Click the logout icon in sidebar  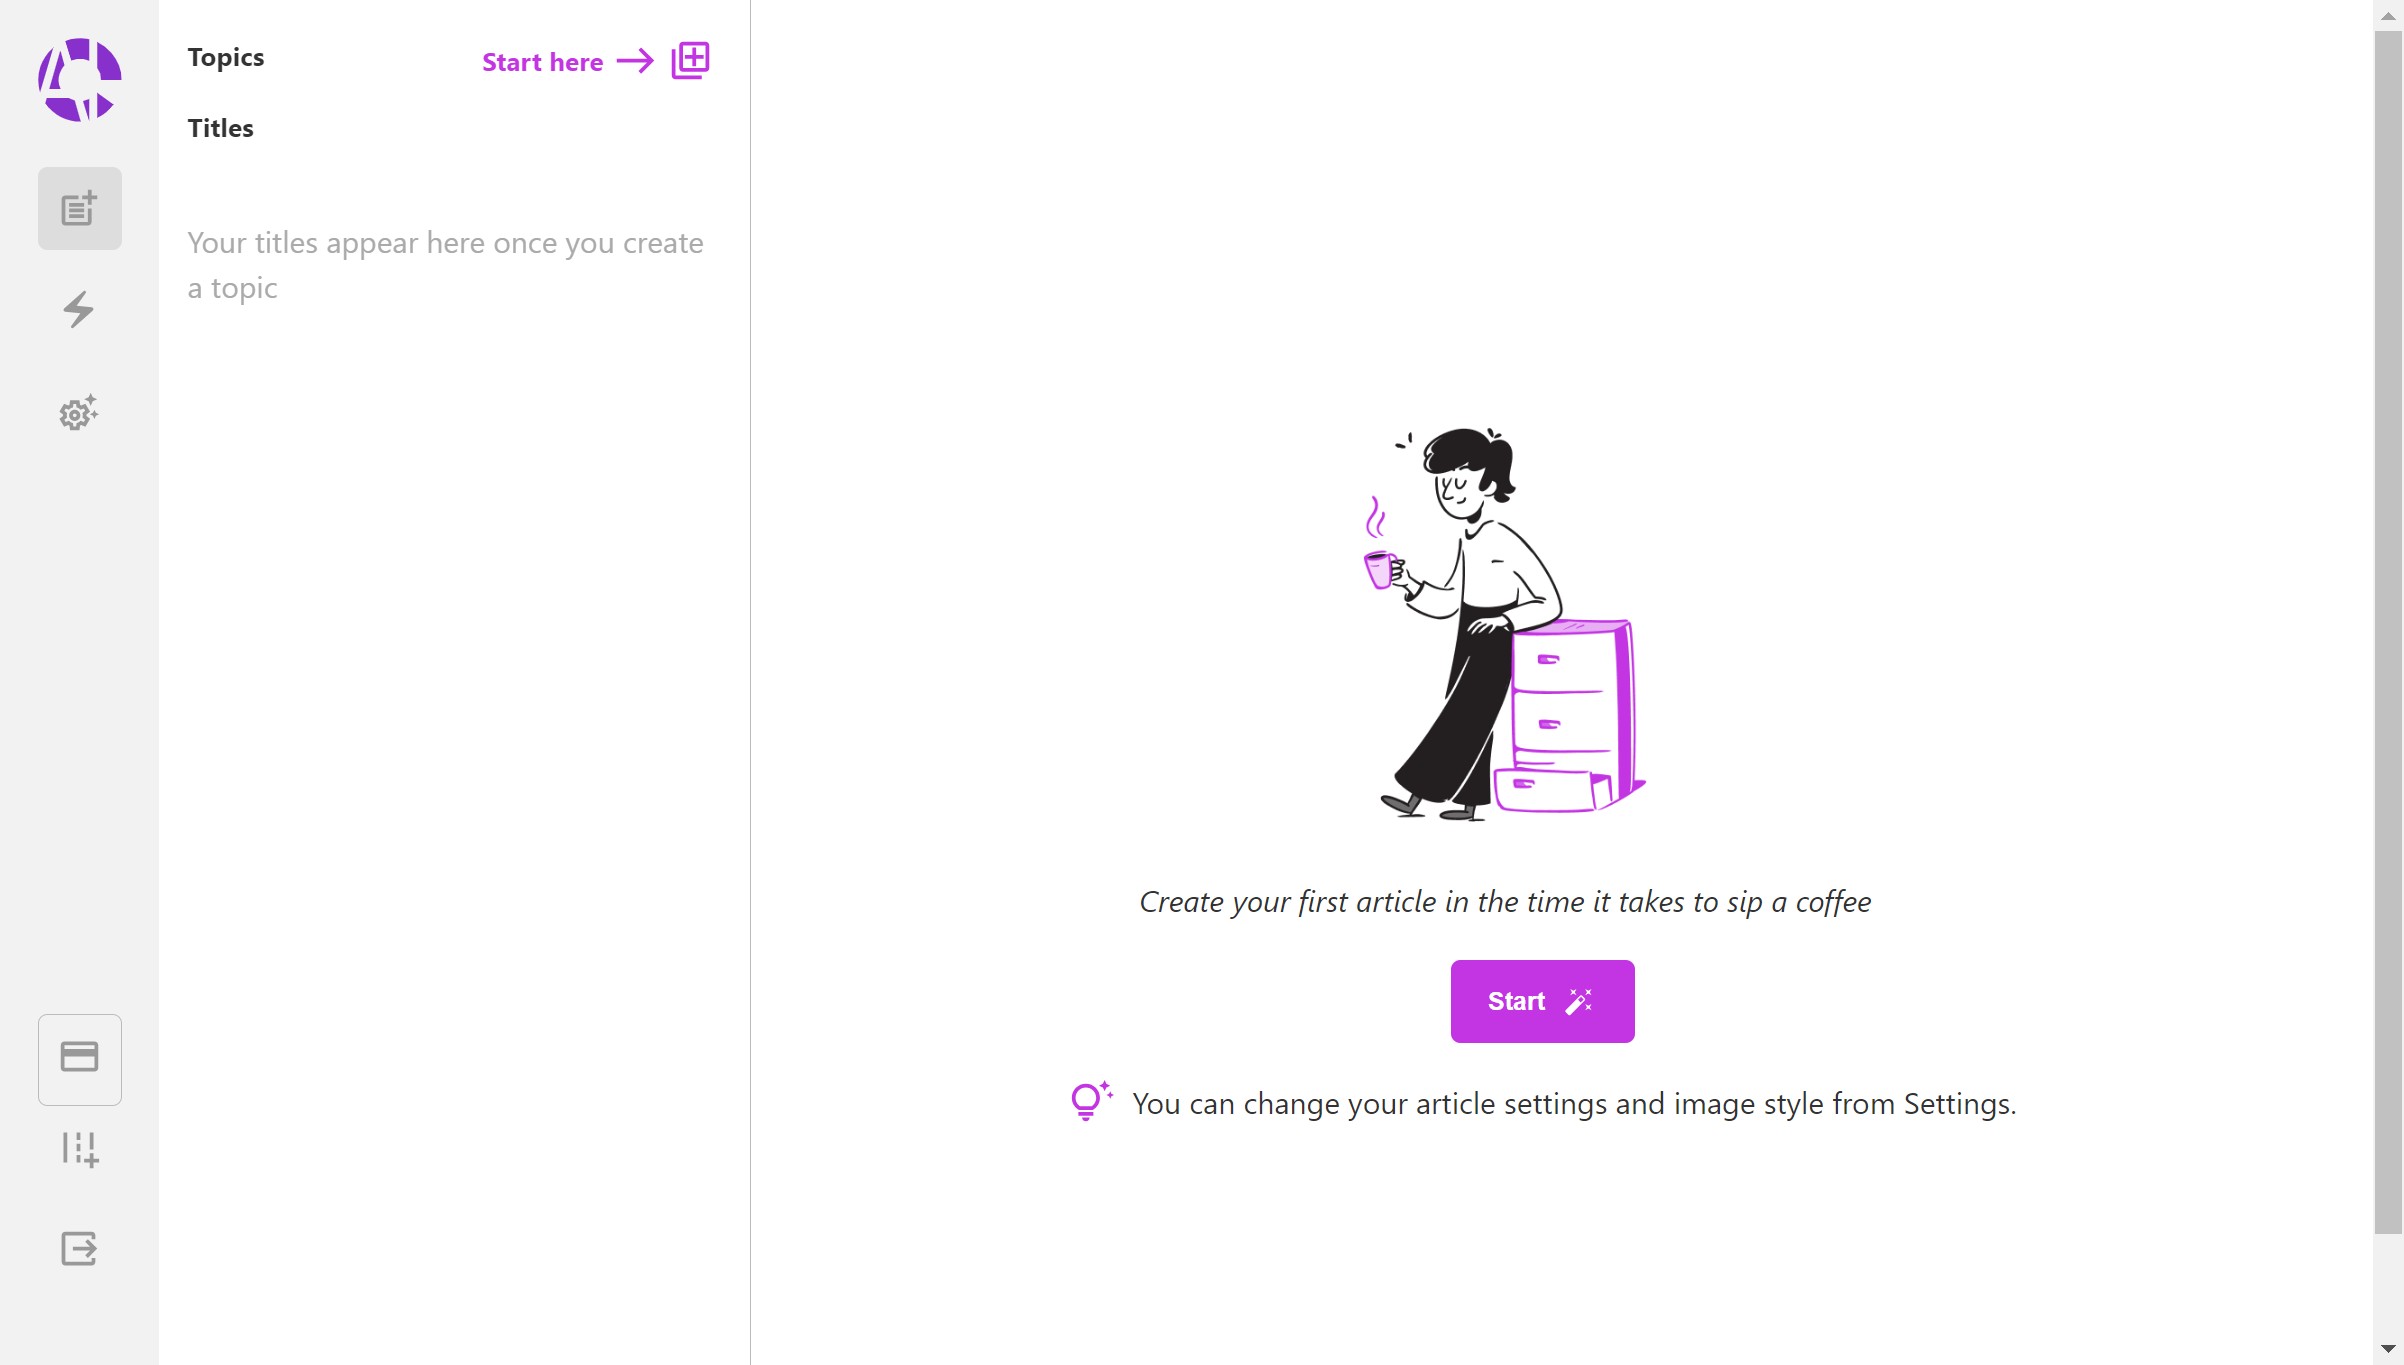[x=79, y=1248]
